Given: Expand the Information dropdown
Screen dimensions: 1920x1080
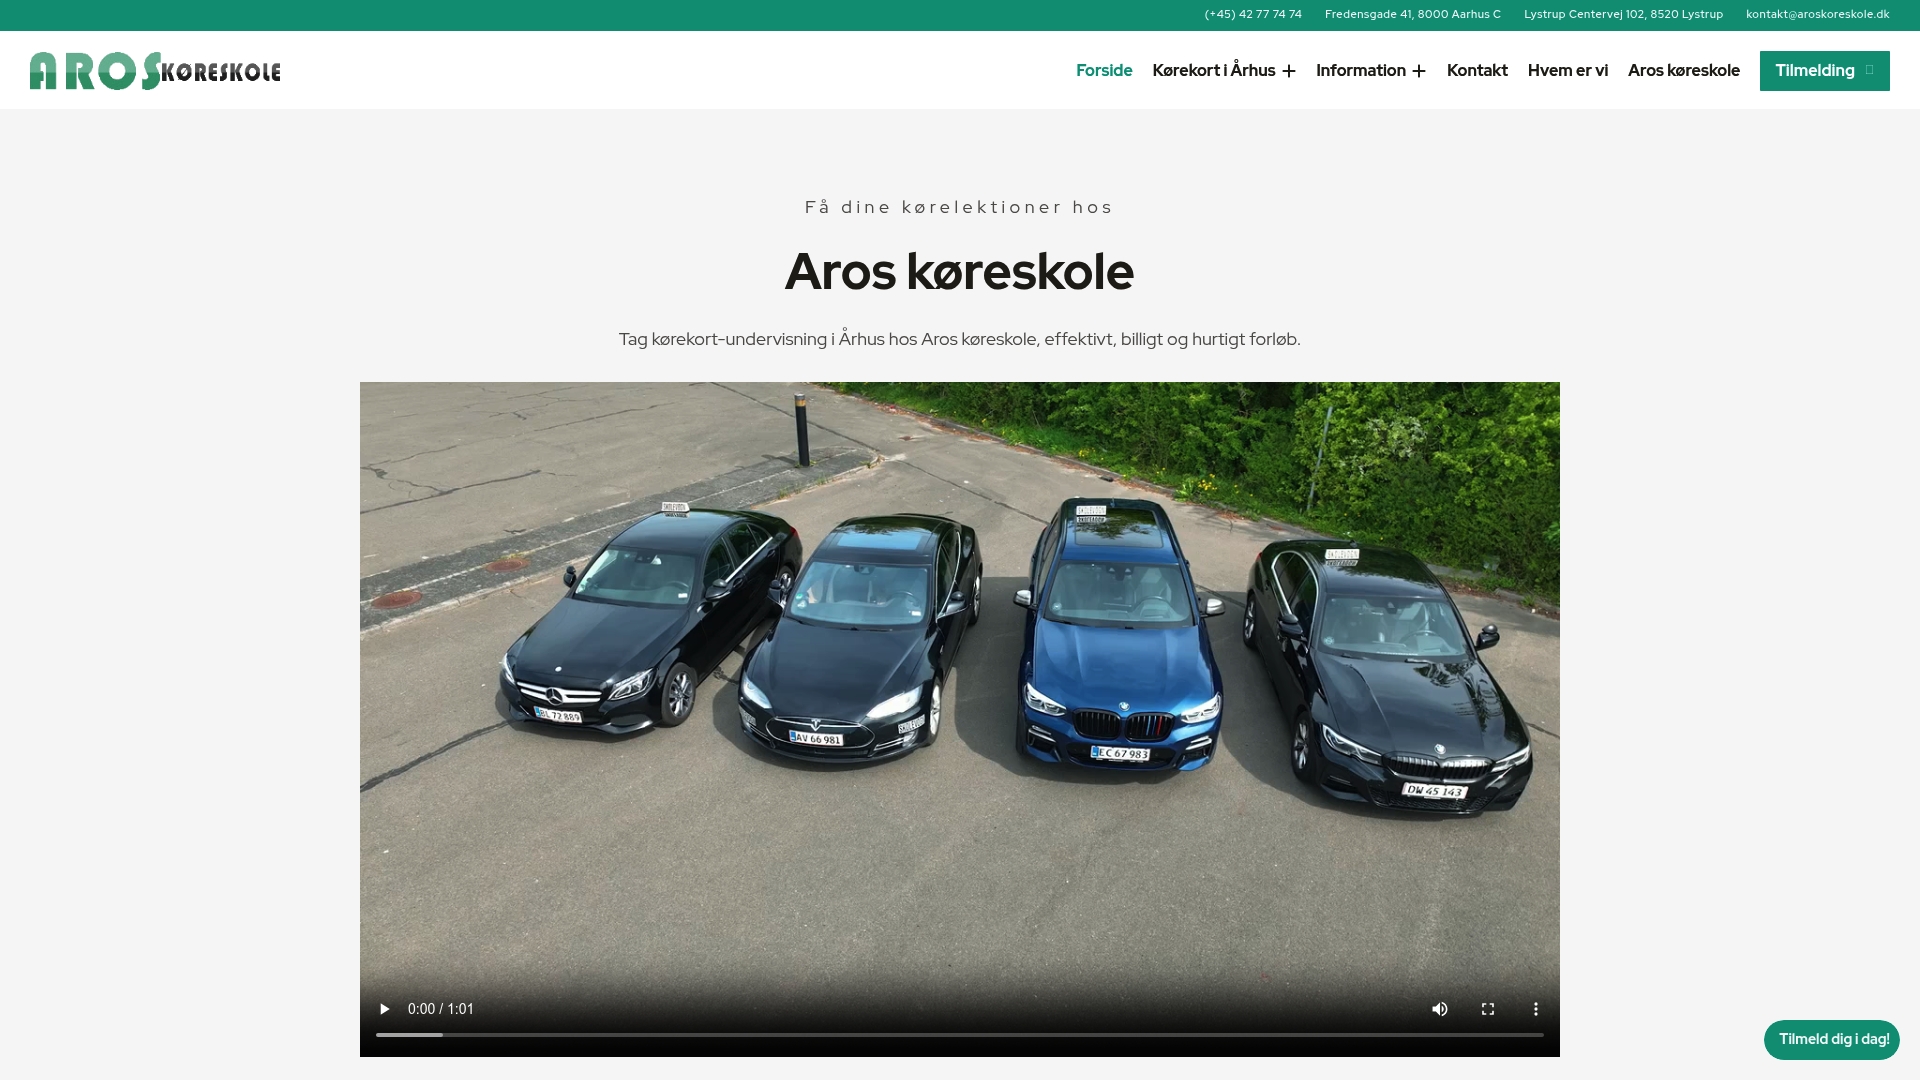Looking at the screenshot, I should click(1371, 70).
